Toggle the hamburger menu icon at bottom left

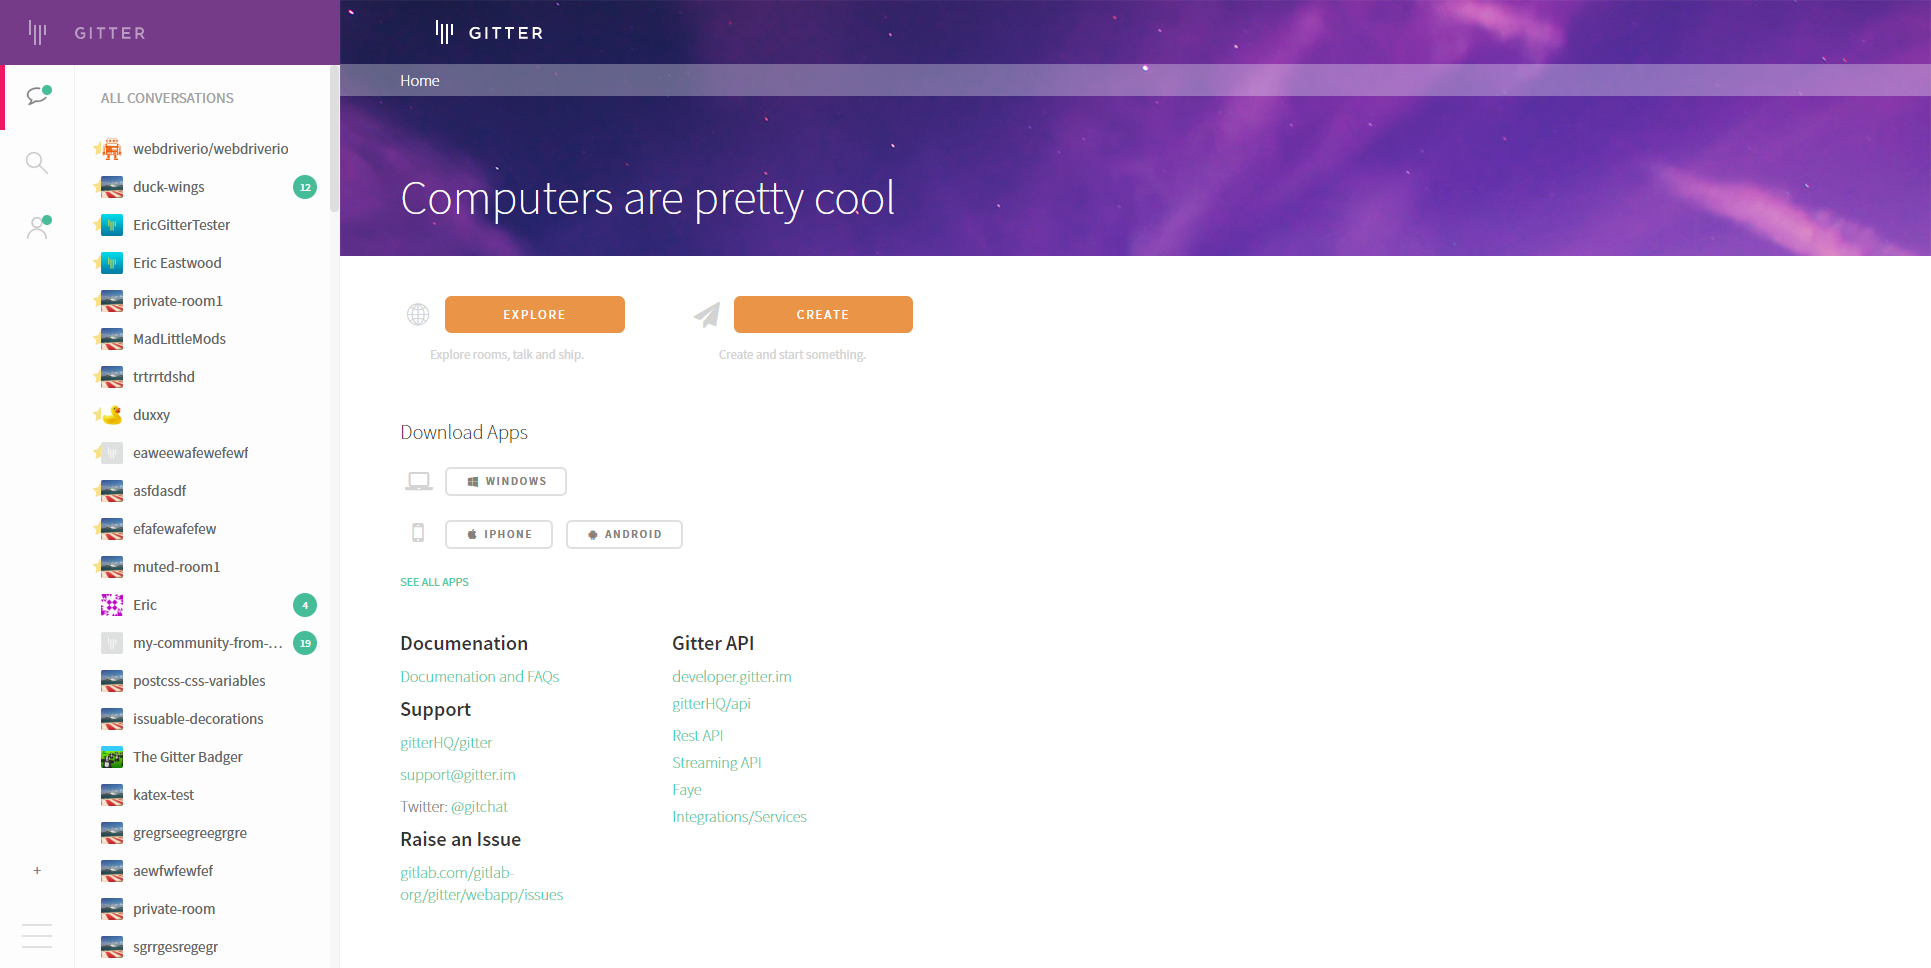point(37,935)
